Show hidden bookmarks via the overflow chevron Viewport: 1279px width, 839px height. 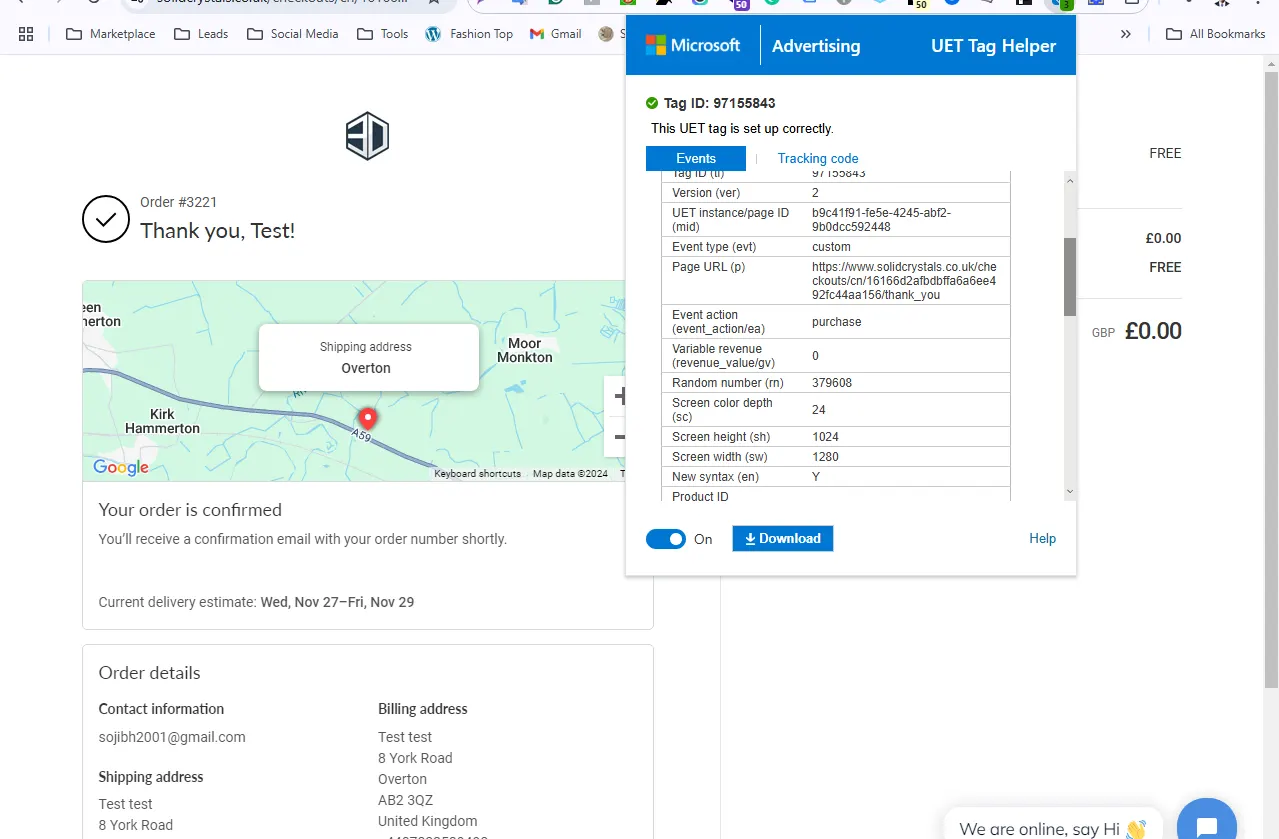point(1126,34)
